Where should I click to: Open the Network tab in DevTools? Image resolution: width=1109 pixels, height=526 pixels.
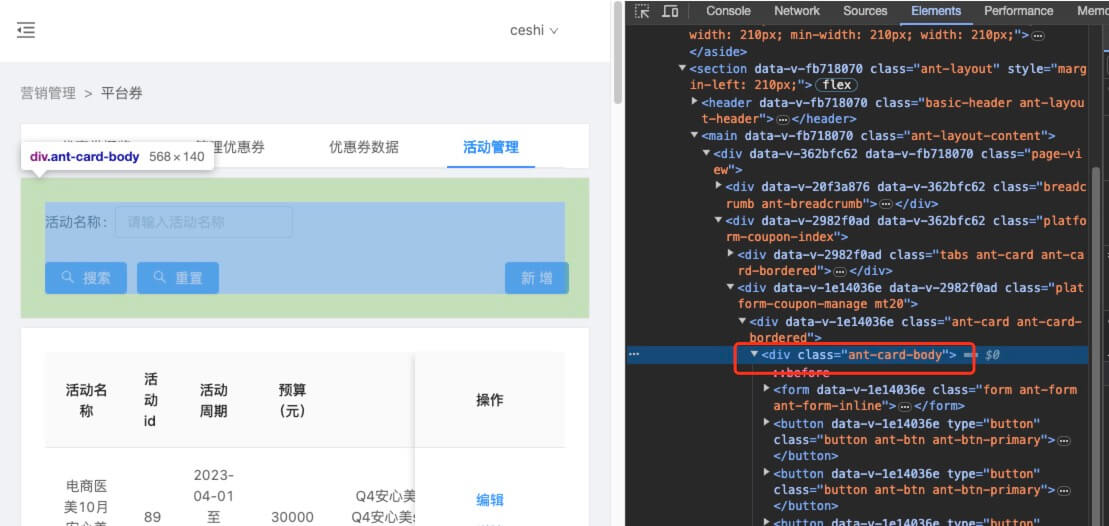click(x=797, y=11)
